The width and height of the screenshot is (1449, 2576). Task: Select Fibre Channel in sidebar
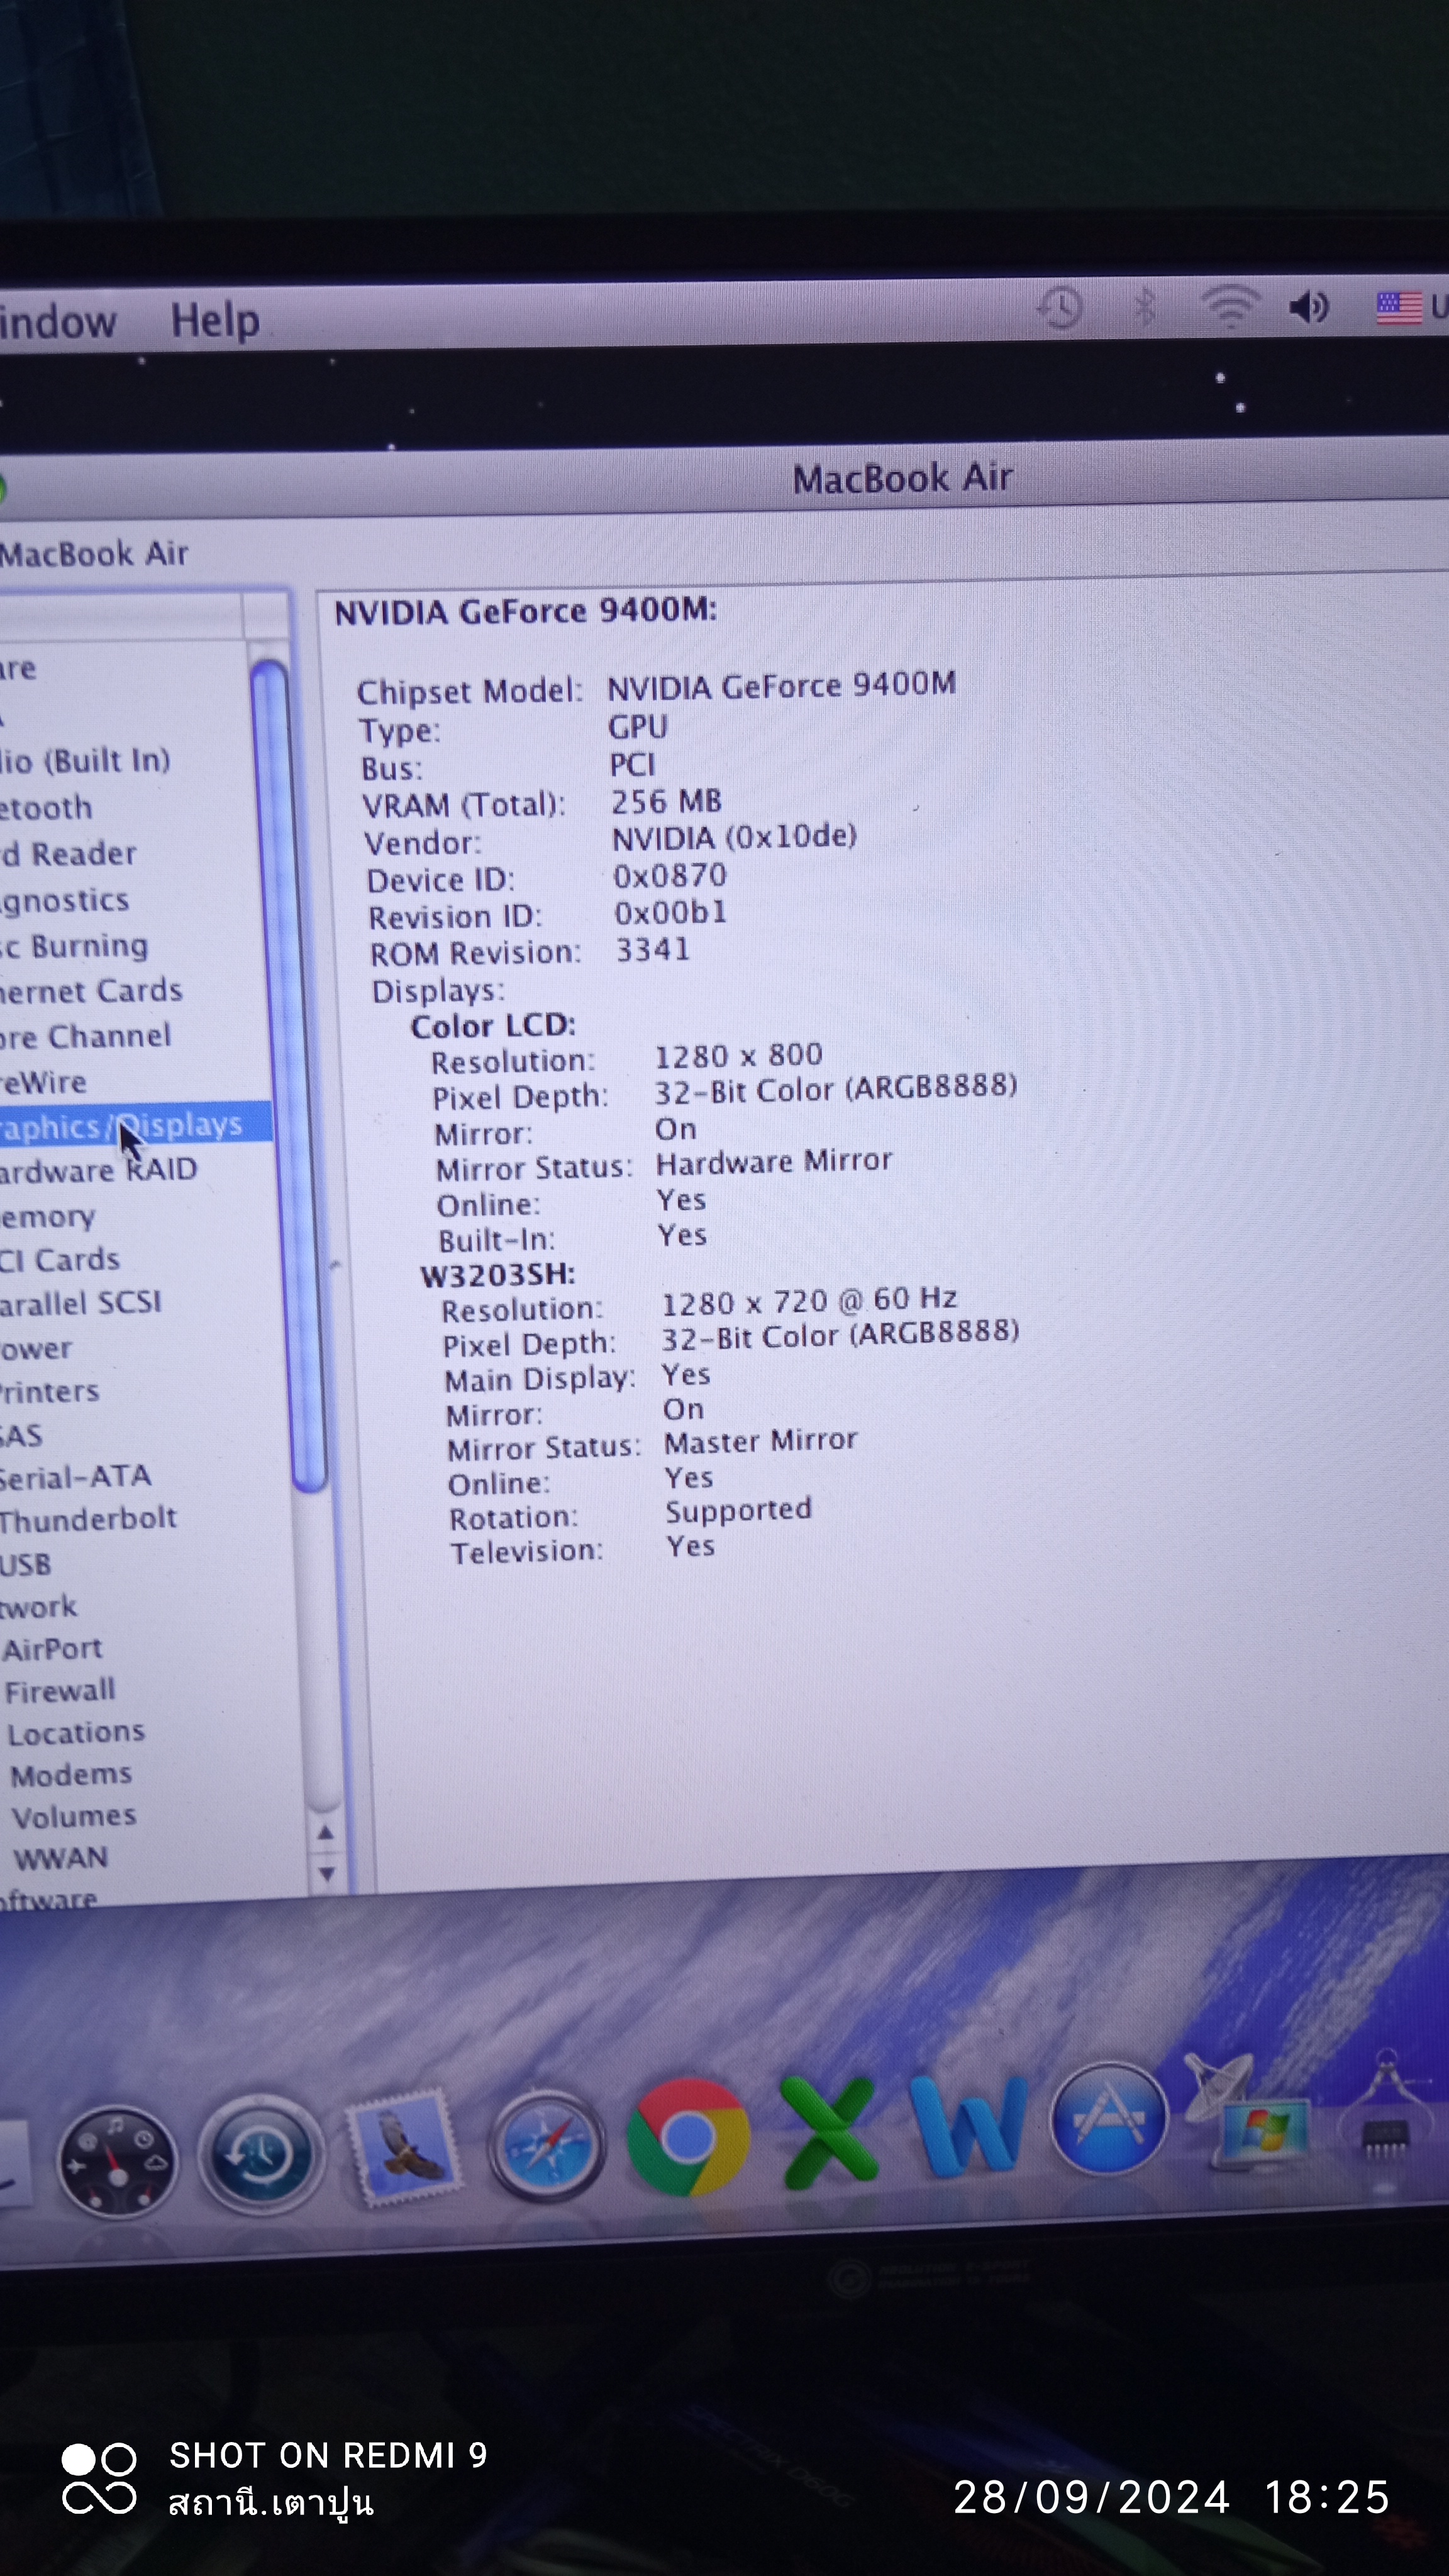[x=85, y=1036]
